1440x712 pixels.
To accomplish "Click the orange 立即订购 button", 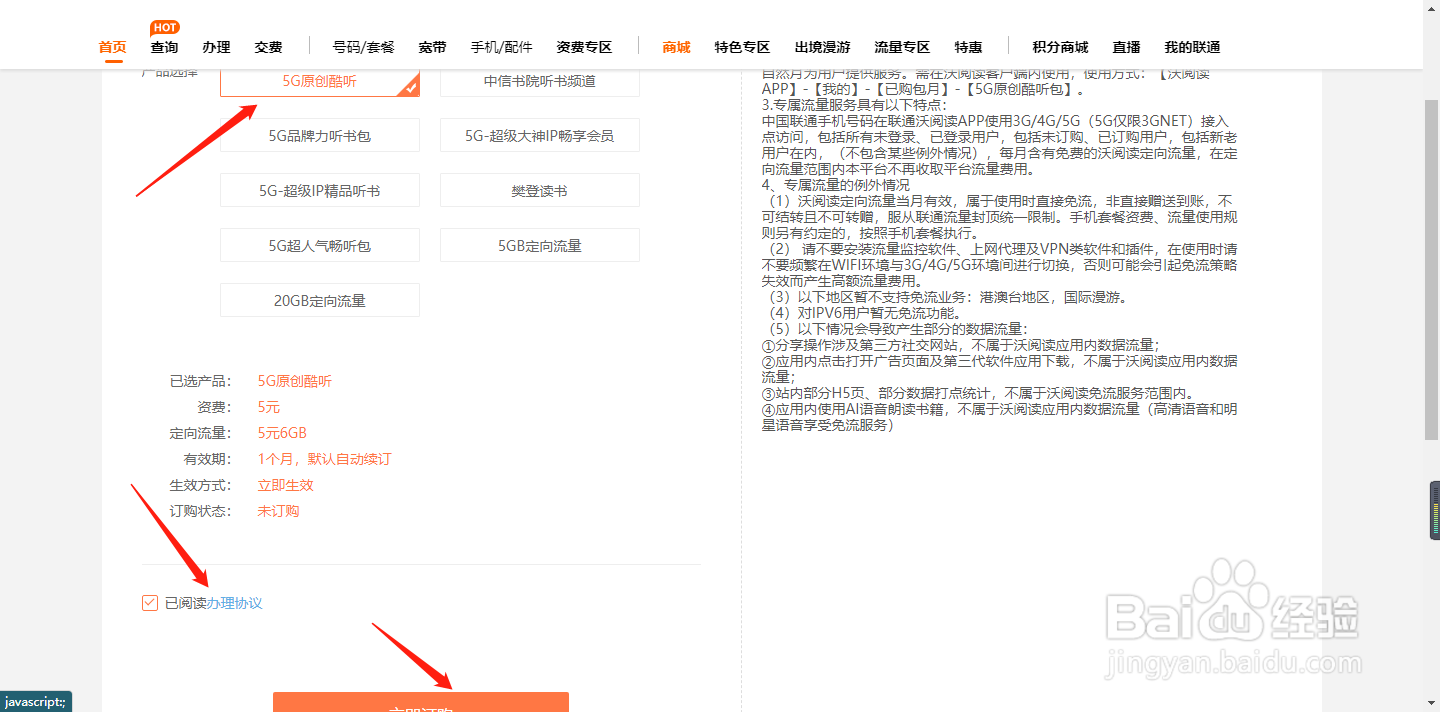I will [x=421, y=702].
